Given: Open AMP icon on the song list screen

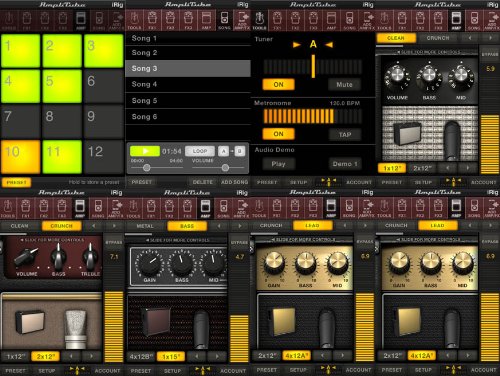Looking at the screenshot, I should (x=206, y=20).
